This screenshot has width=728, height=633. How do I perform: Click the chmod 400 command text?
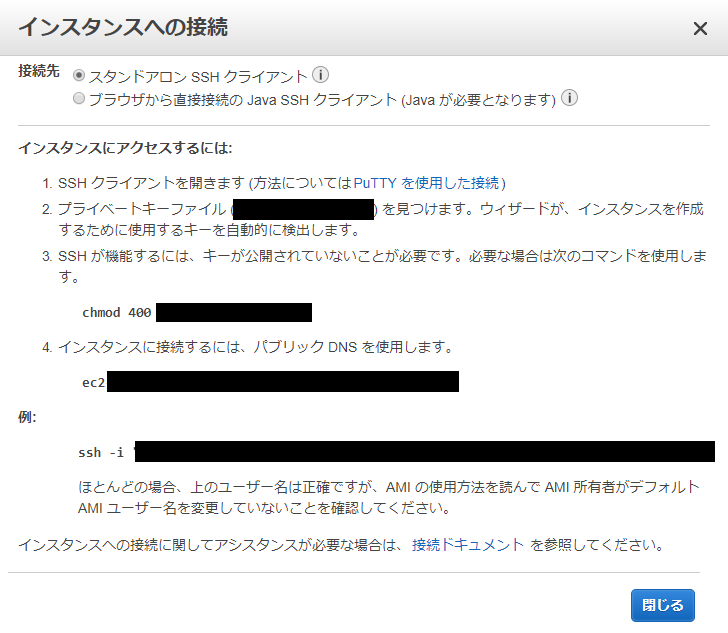coord(117,313)
